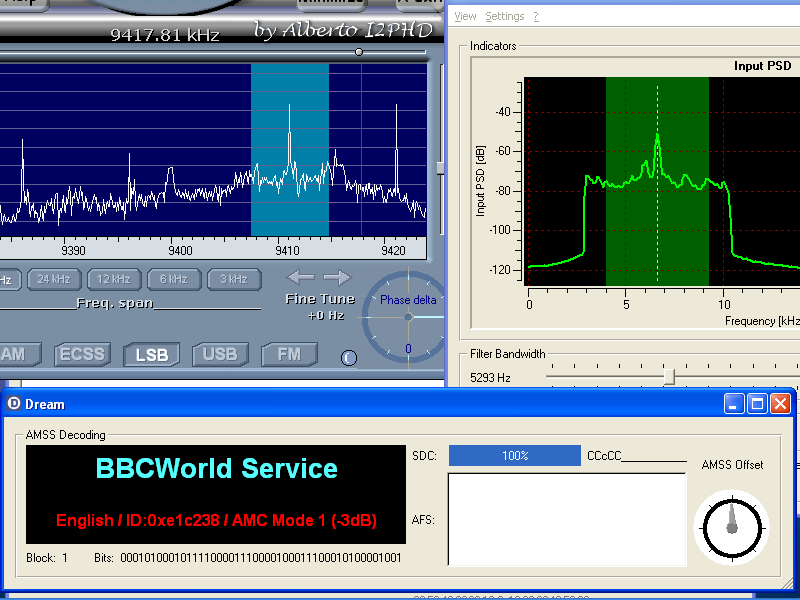Set frequency span to 12 kHz

(113, 279)
